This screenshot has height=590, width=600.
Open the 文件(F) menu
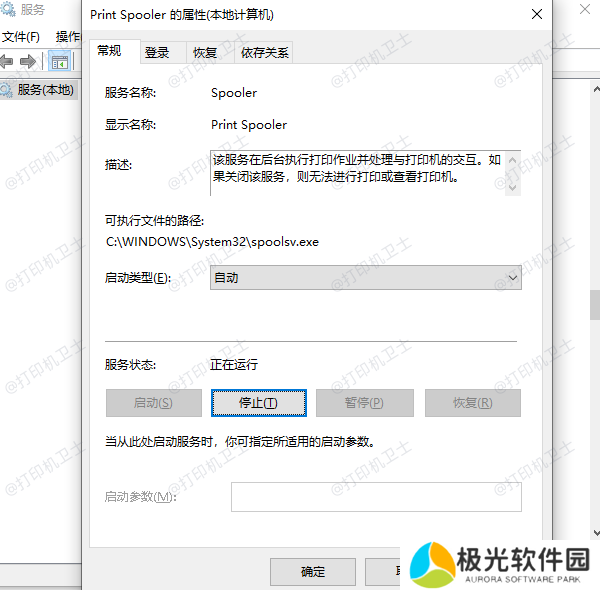(x=20, y=37)
